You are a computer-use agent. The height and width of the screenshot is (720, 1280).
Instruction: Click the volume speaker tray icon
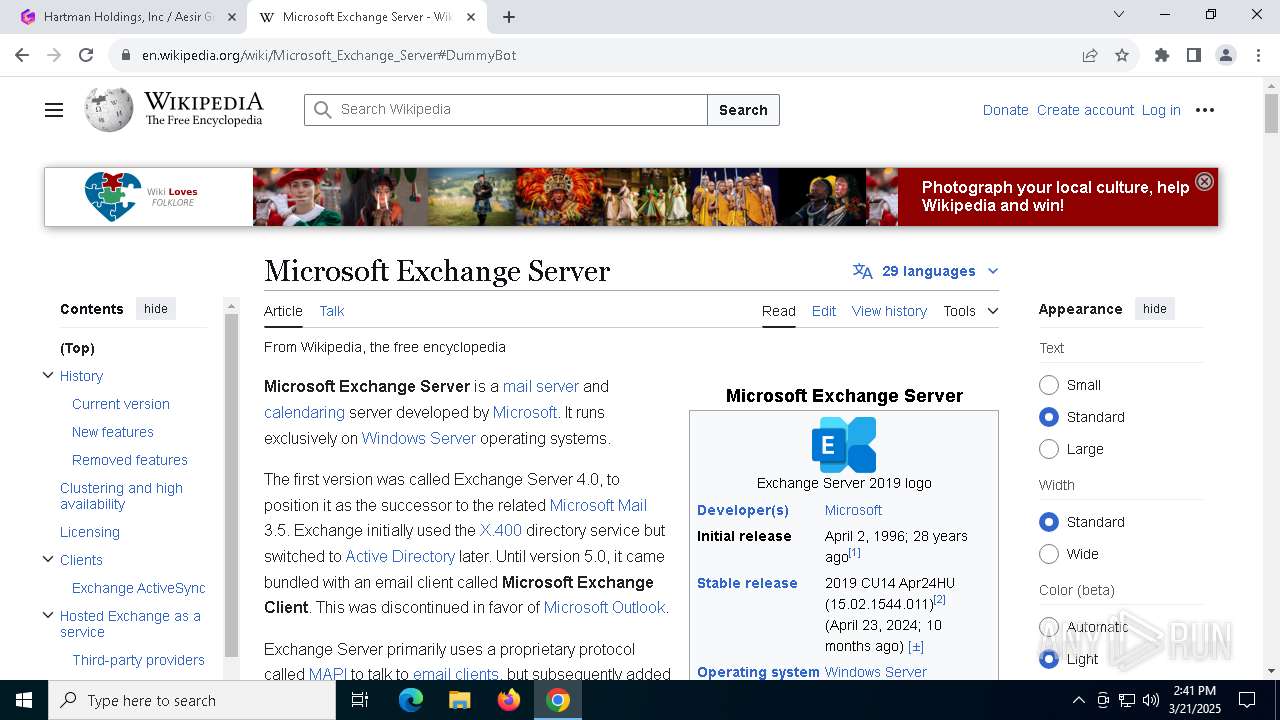click(1151, 700)
